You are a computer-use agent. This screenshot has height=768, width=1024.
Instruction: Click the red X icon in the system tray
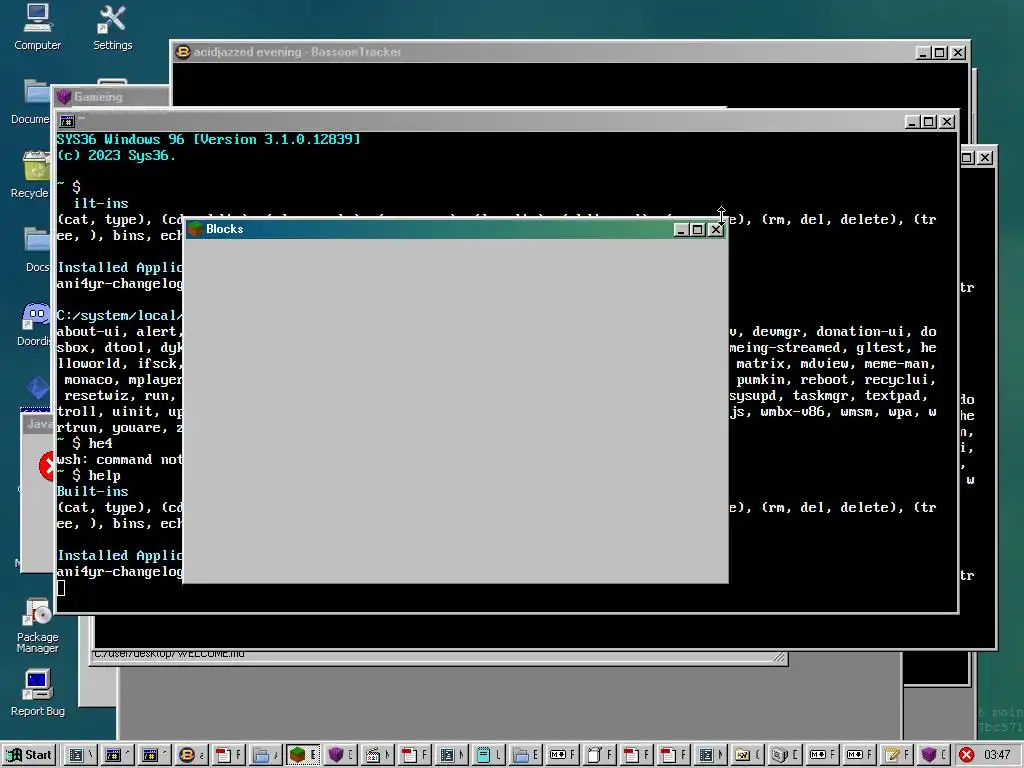click(967, 755)
